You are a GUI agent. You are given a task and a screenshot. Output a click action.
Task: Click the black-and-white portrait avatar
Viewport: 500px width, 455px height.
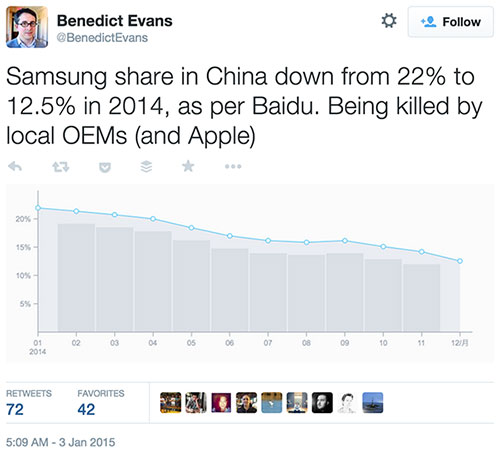(x=322, y=403)
